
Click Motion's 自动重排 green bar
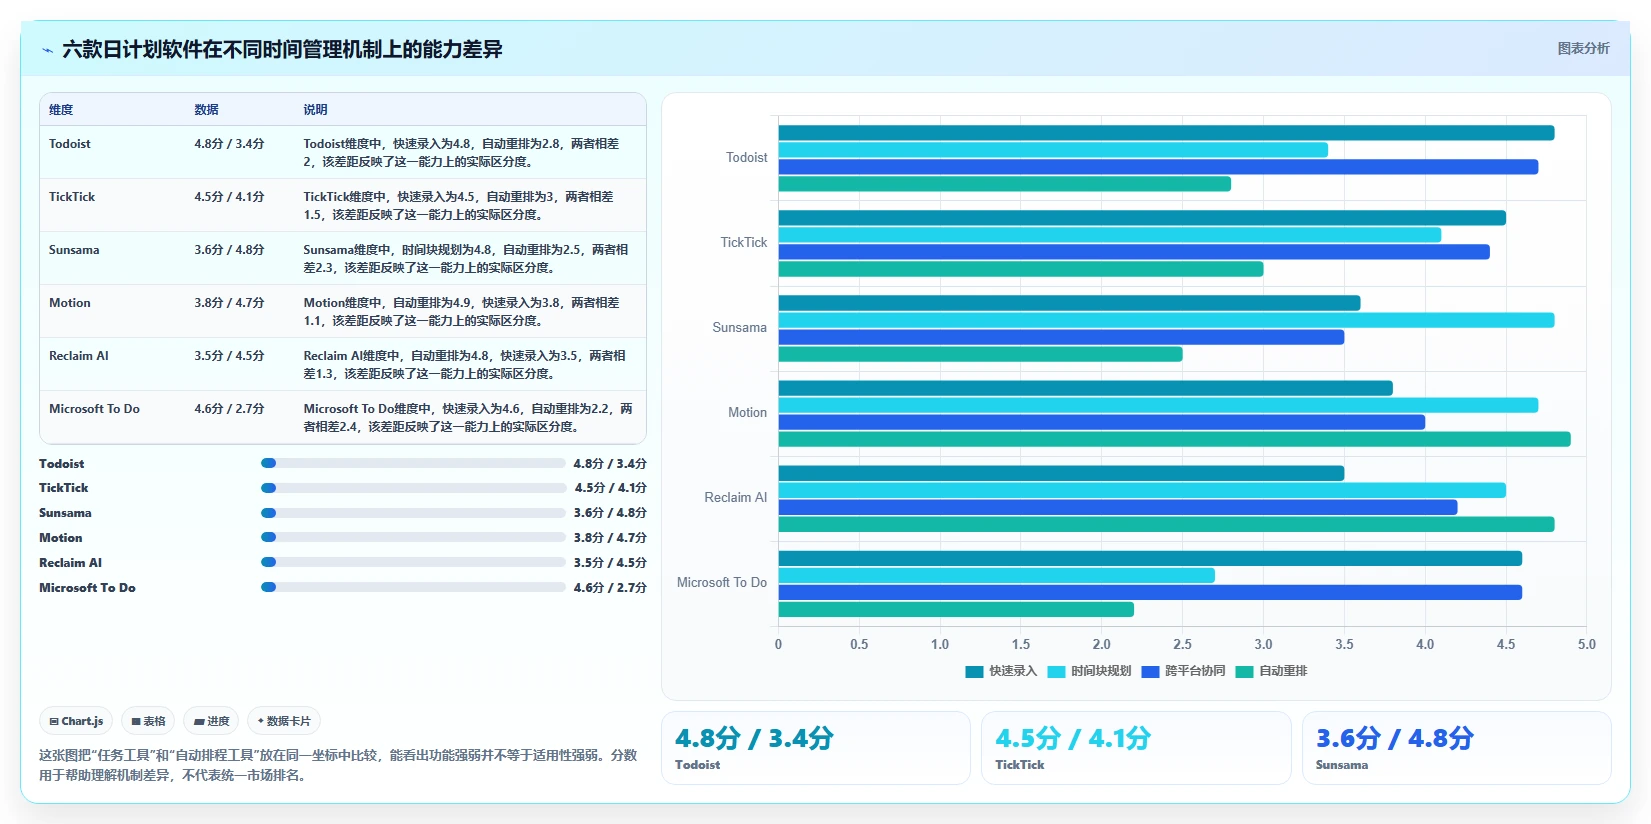pos(1174,439)
